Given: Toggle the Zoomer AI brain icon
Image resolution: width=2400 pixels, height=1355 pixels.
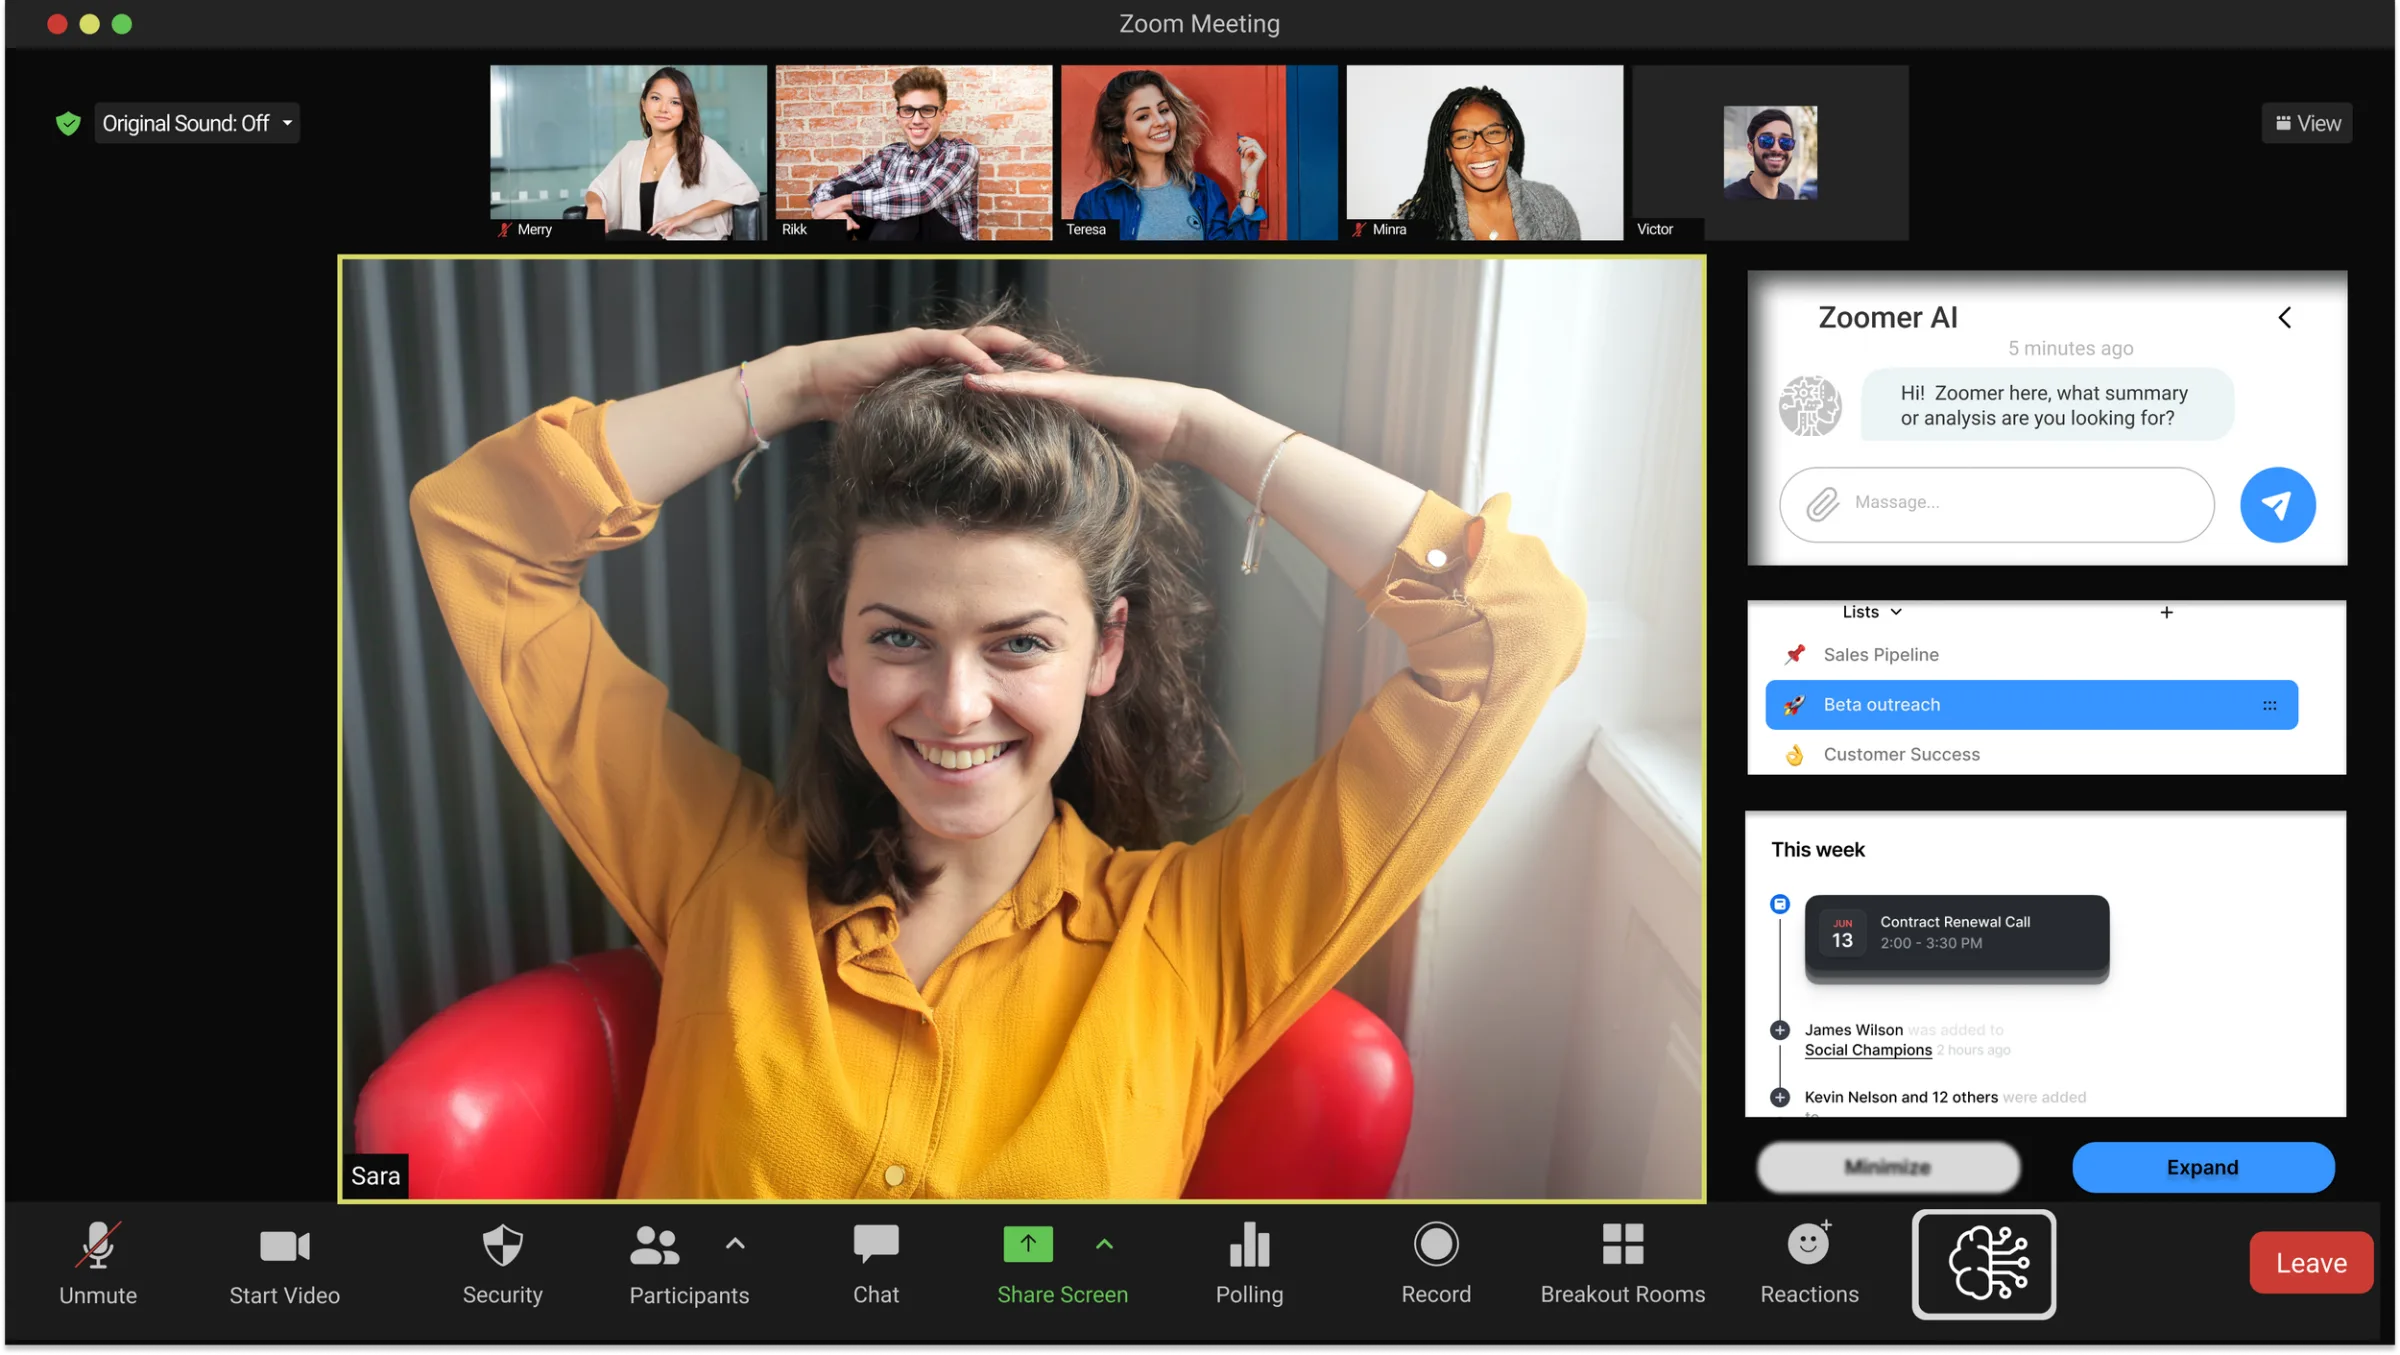Looking at the screenshot, I should (x=1984, y=1263).
